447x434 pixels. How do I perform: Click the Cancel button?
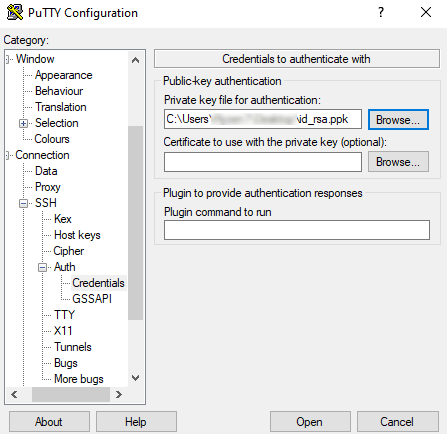[398, 422]
